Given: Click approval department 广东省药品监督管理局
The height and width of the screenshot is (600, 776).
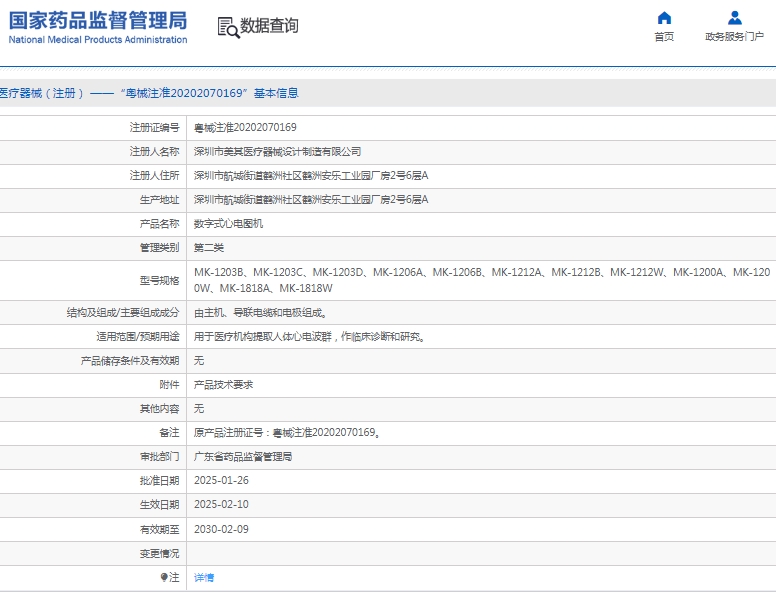Looking at the screenshot, I should coord(242,456).
